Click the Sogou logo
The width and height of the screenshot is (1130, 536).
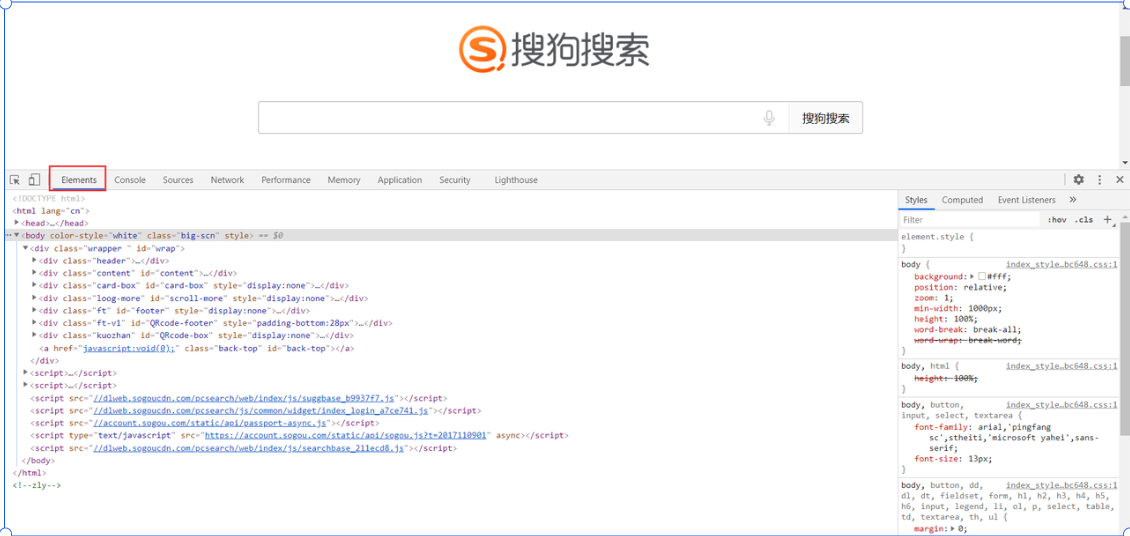tap(554, 49)
